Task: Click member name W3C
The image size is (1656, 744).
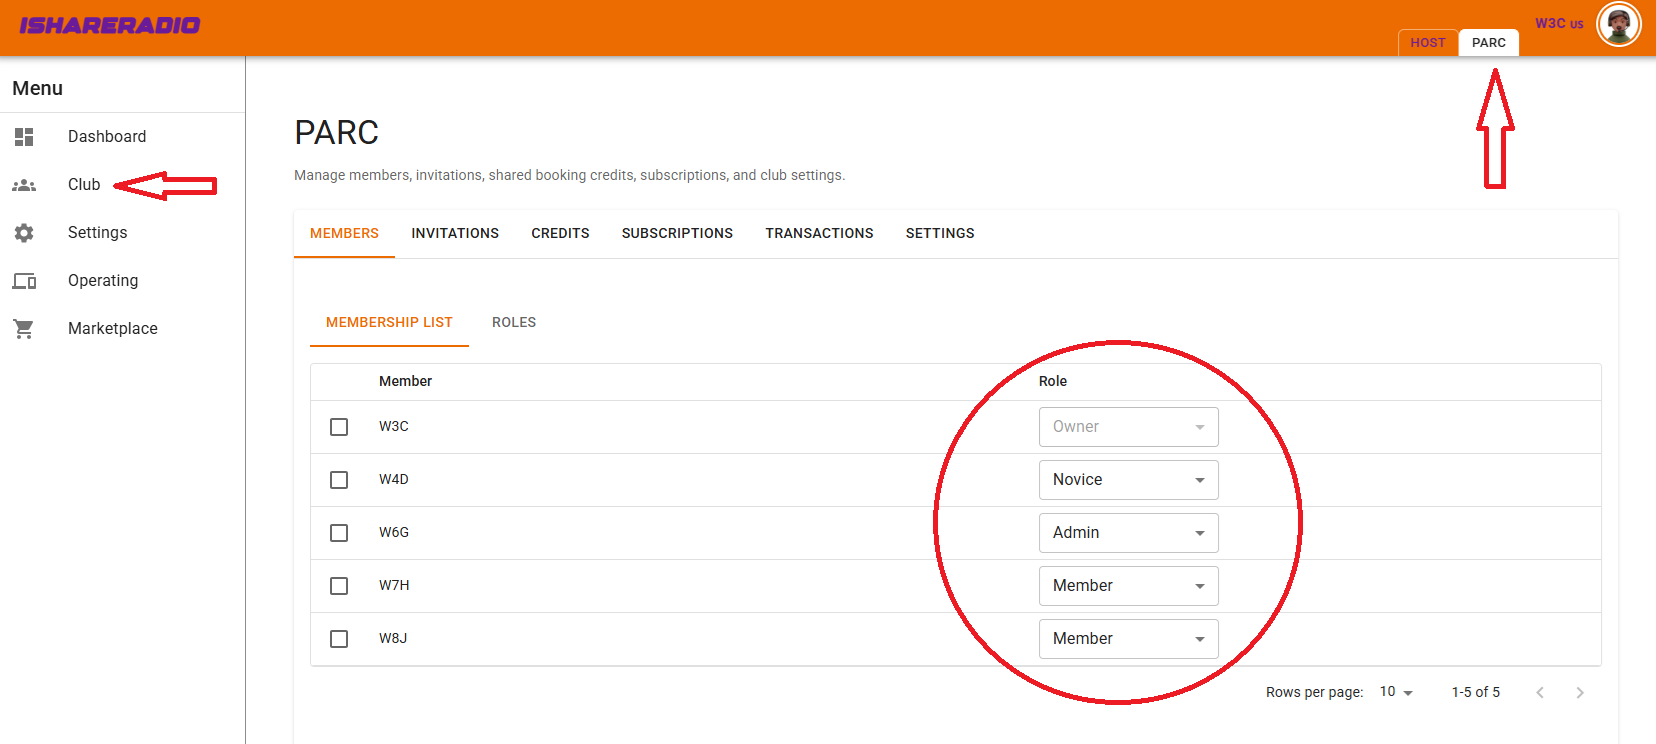Action: point(394,427)
